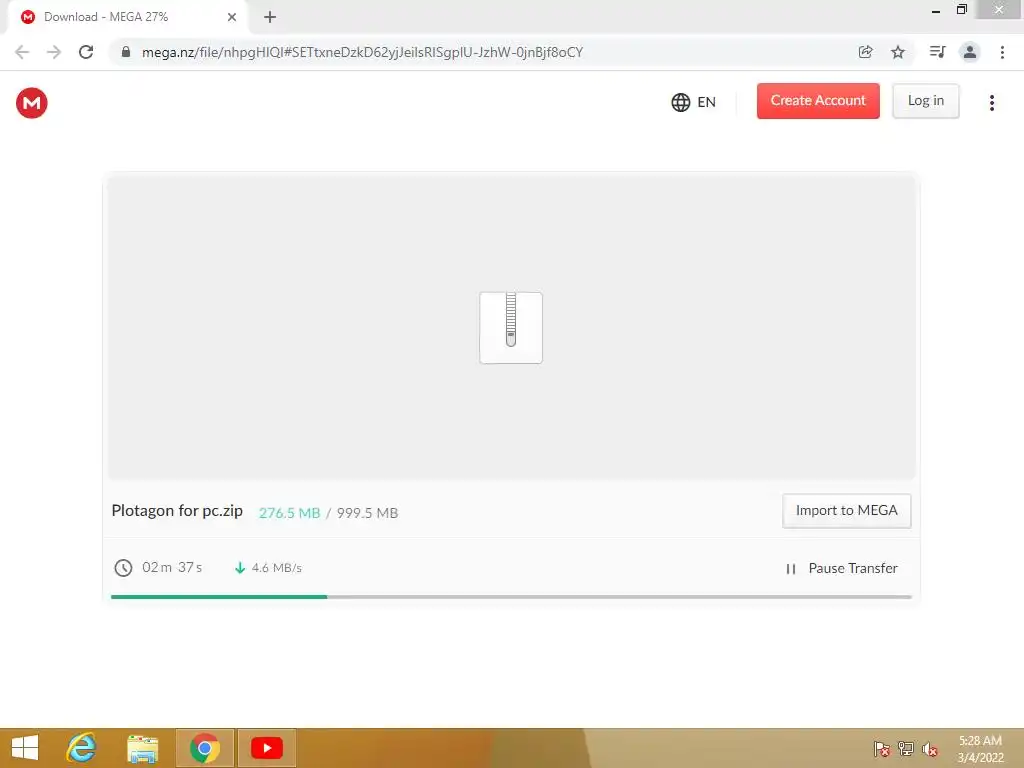Click the 276.5 MB downloaded size text
1024x768 pixels.
pos(289,513)
